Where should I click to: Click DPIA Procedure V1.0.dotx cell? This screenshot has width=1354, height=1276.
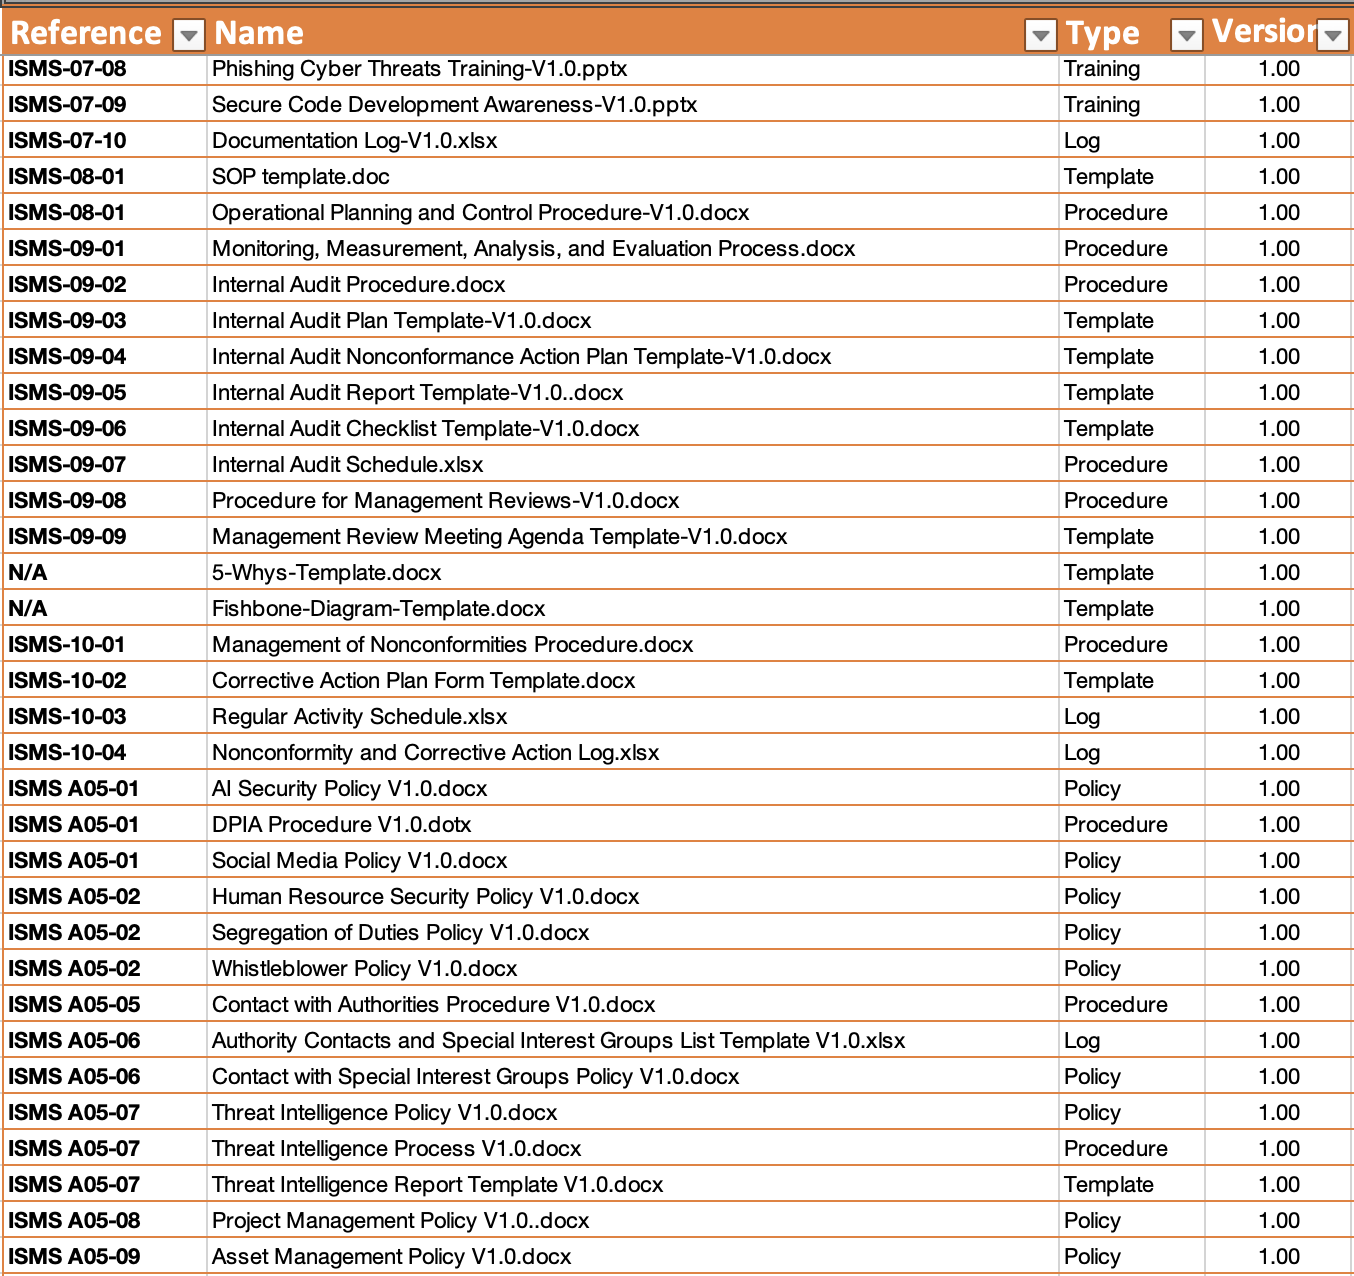pyautogui.click(x=632, y=825)
